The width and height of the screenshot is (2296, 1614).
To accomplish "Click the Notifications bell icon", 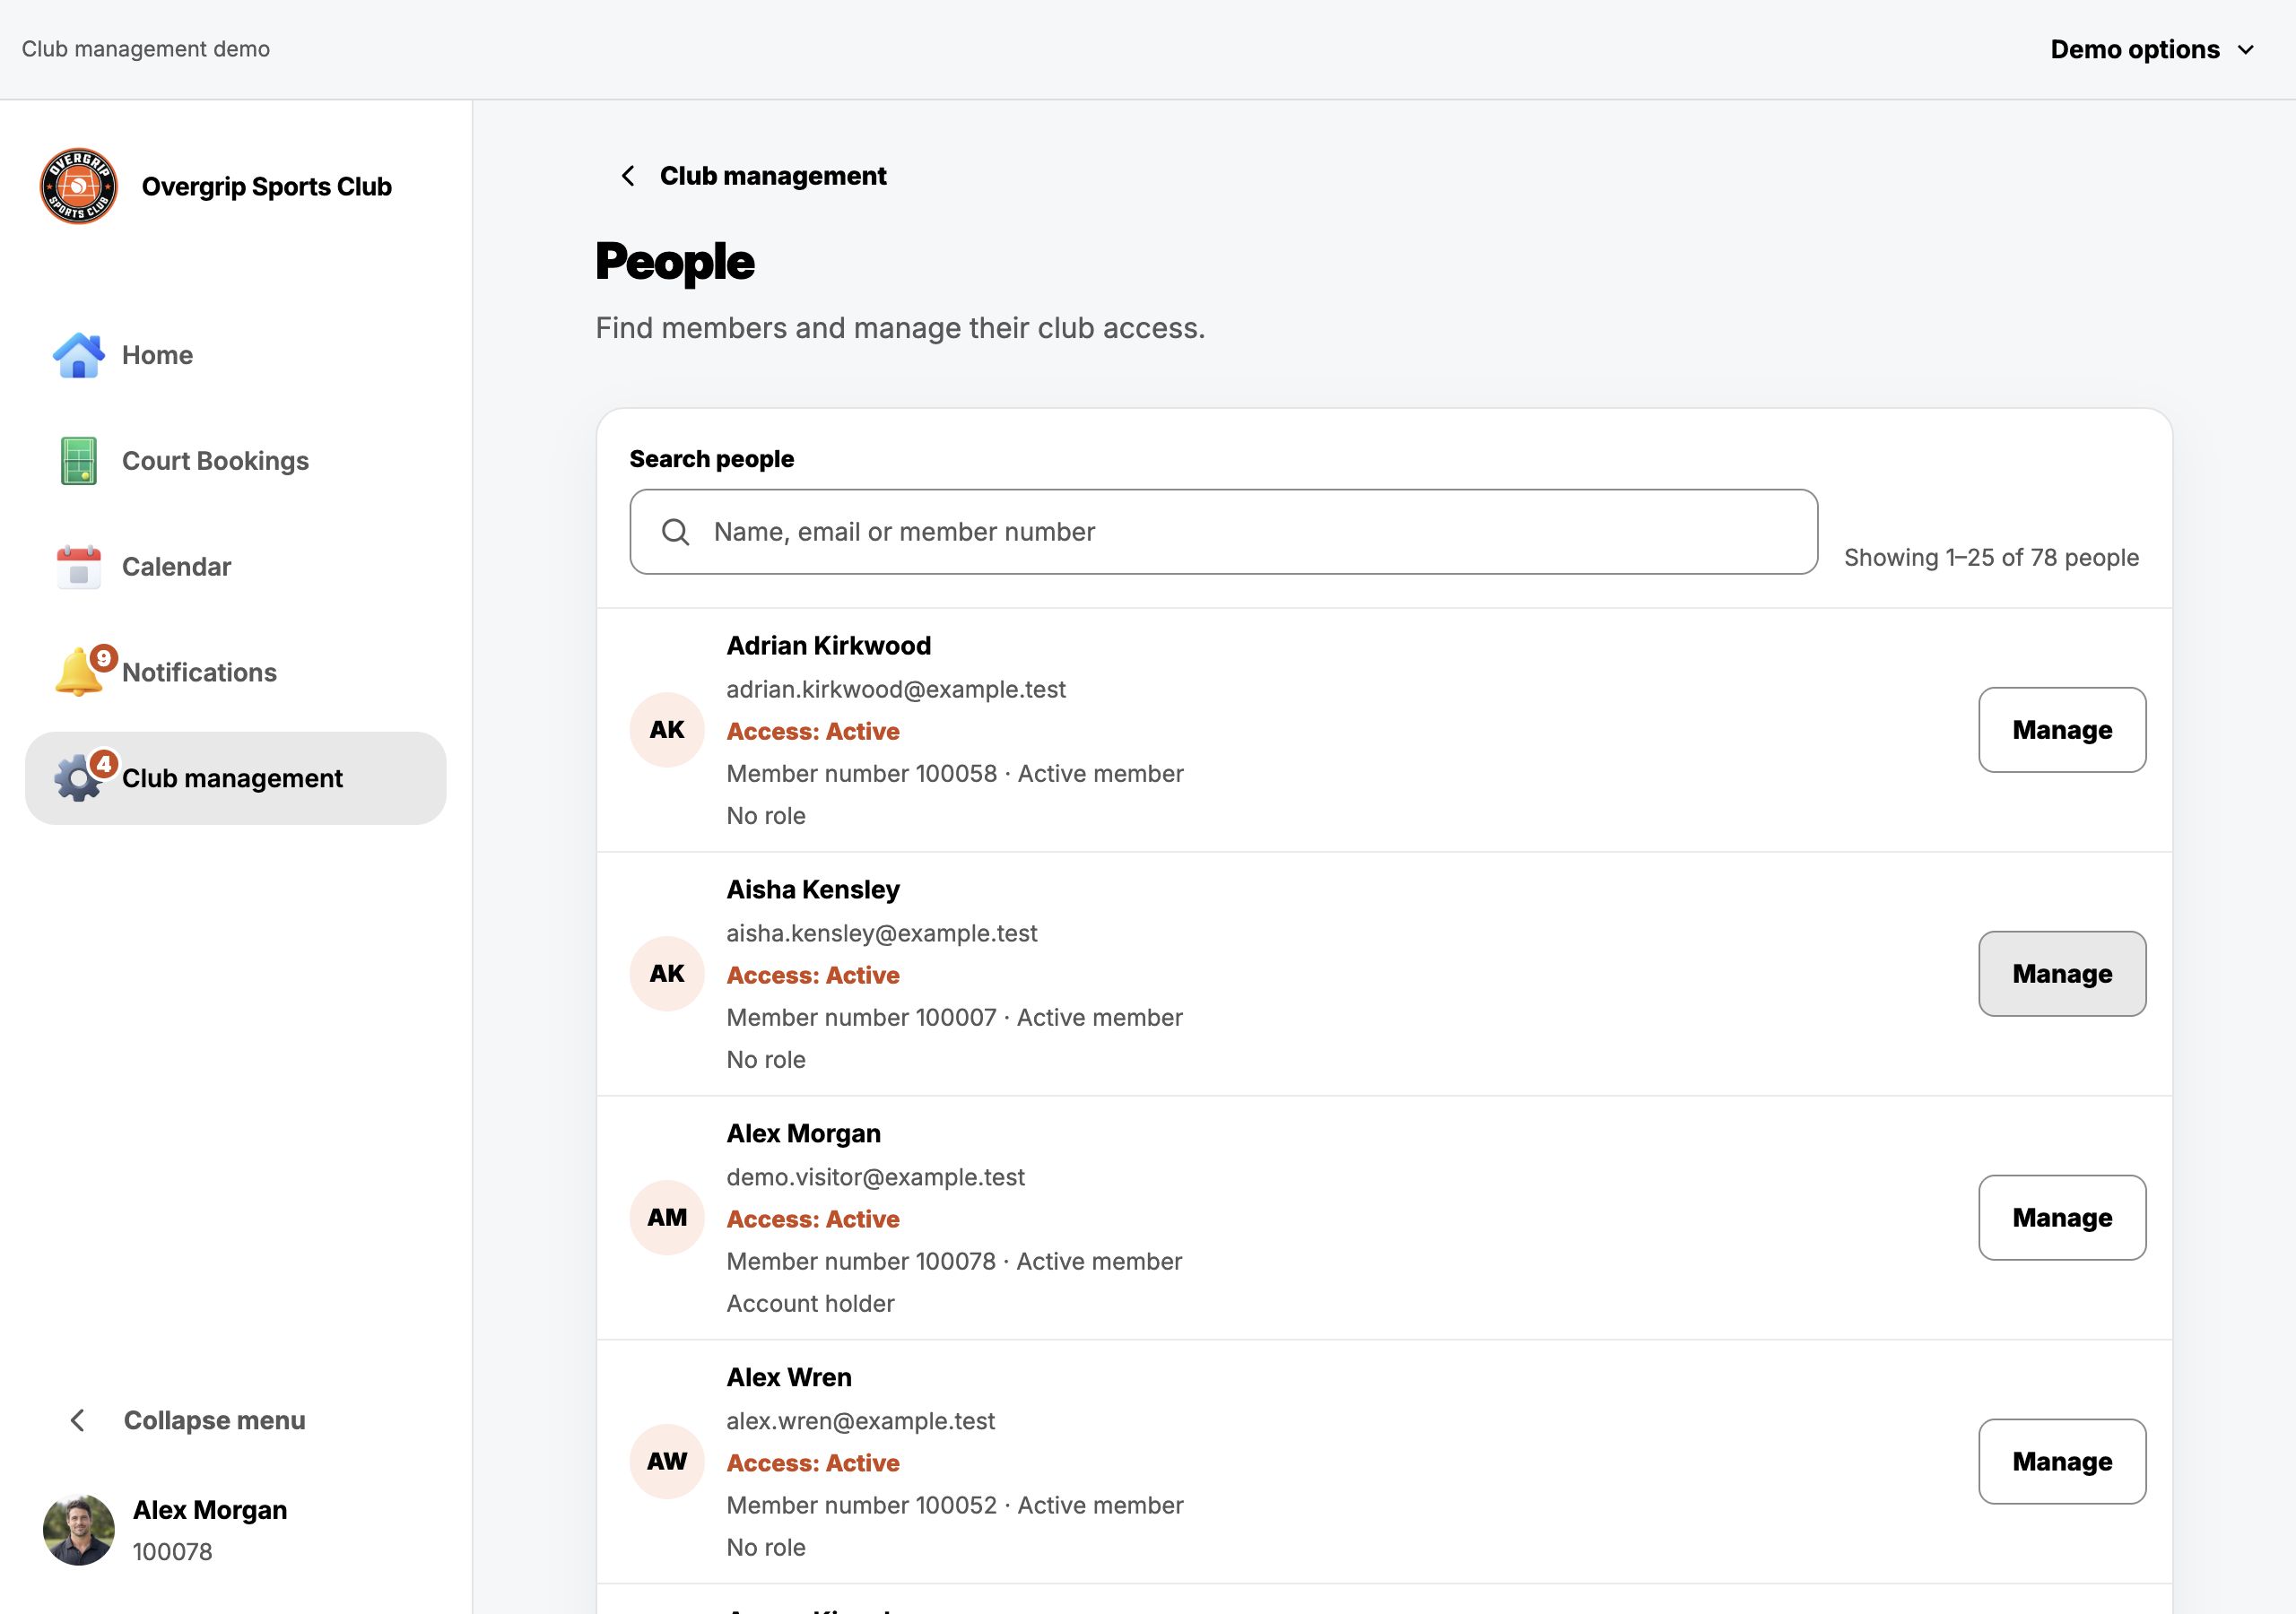I will (x=78, y=672).
